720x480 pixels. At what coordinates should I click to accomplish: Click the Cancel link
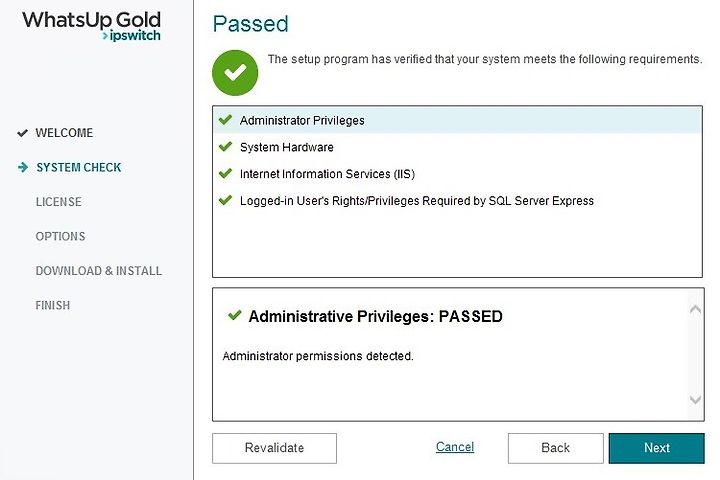tap(455, 447)
